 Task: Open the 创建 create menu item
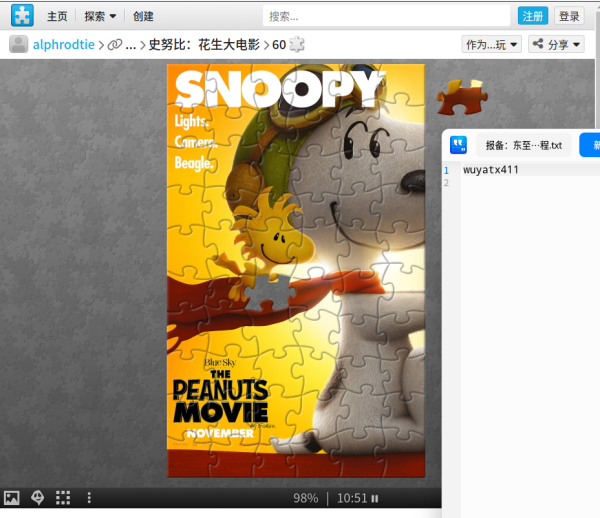point(143,16)
